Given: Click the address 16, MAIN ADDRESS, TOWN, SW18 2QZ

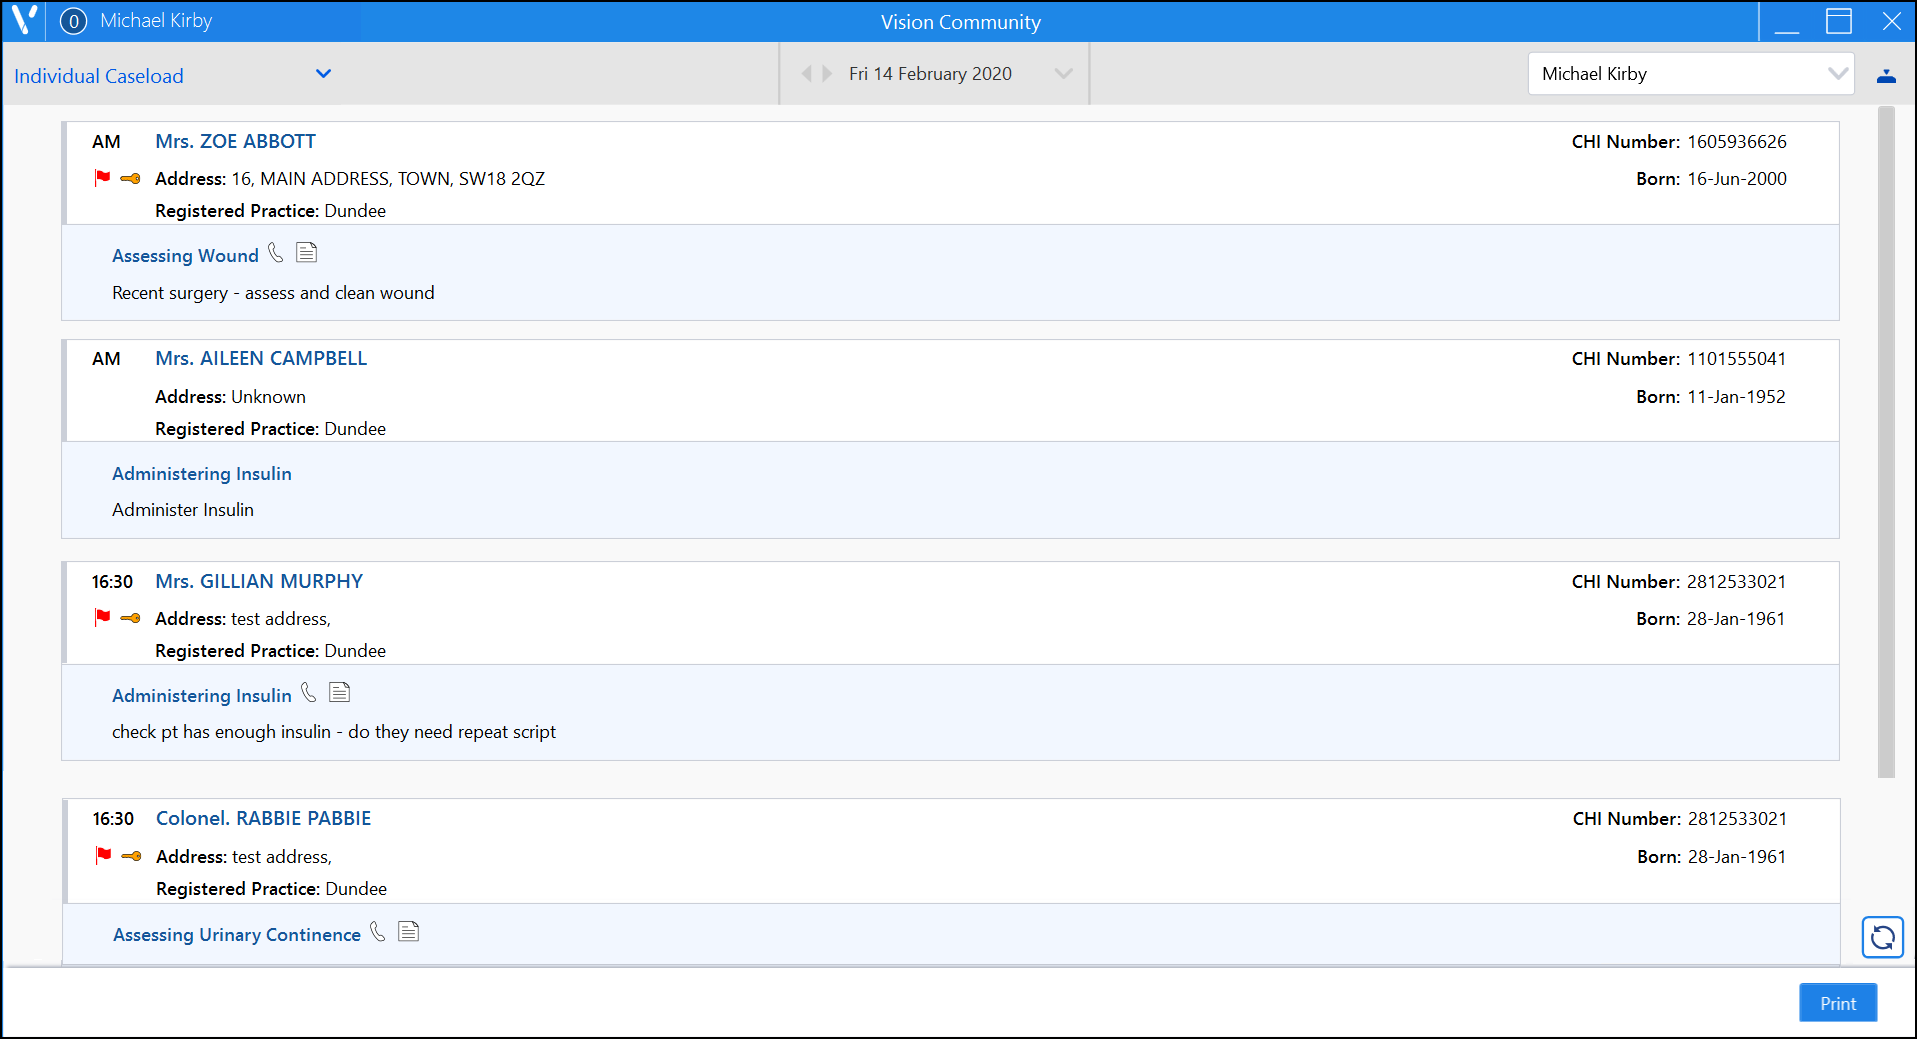Looking at the screenshot, I should pos(388,179).
